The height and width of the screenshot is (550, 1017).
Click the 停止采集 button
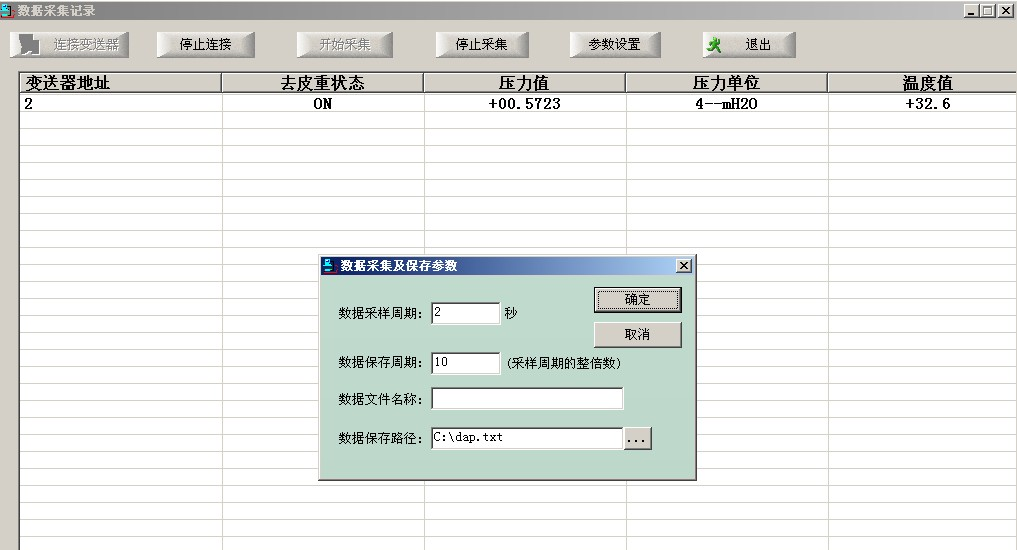point(481,45)
